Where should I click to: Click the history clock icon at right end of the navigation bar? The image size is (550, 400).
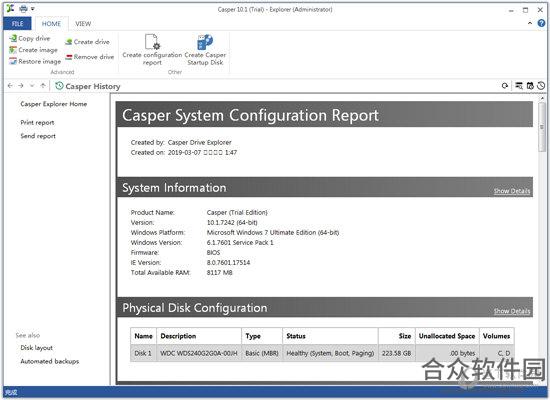click(541, 86)
